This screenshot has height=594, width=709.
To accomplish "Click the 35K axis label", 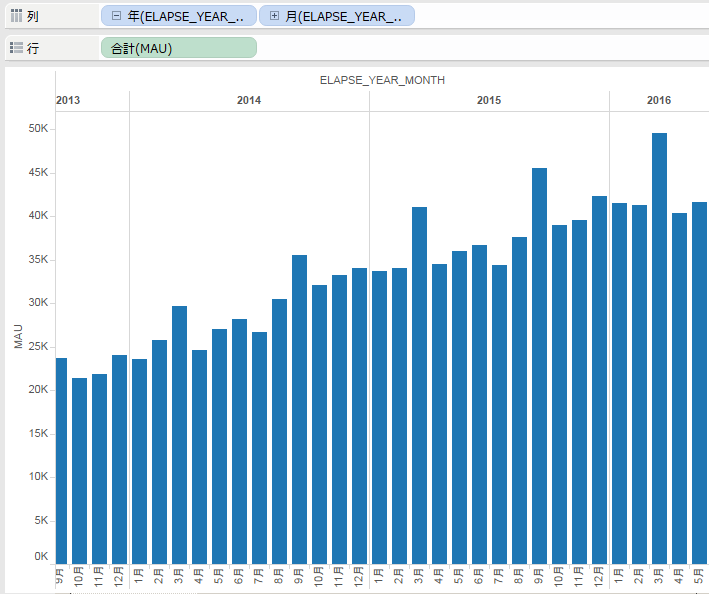I will coord(38,259).
